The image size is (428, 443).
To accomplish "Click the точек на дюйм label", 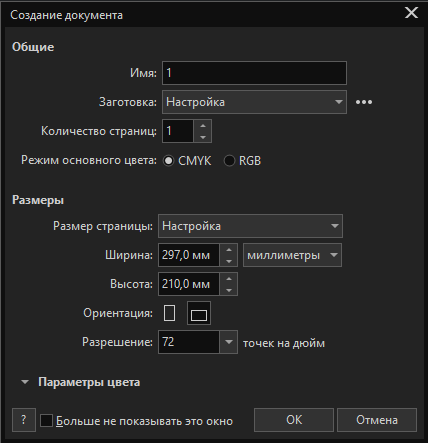I will tap(284, 343).
